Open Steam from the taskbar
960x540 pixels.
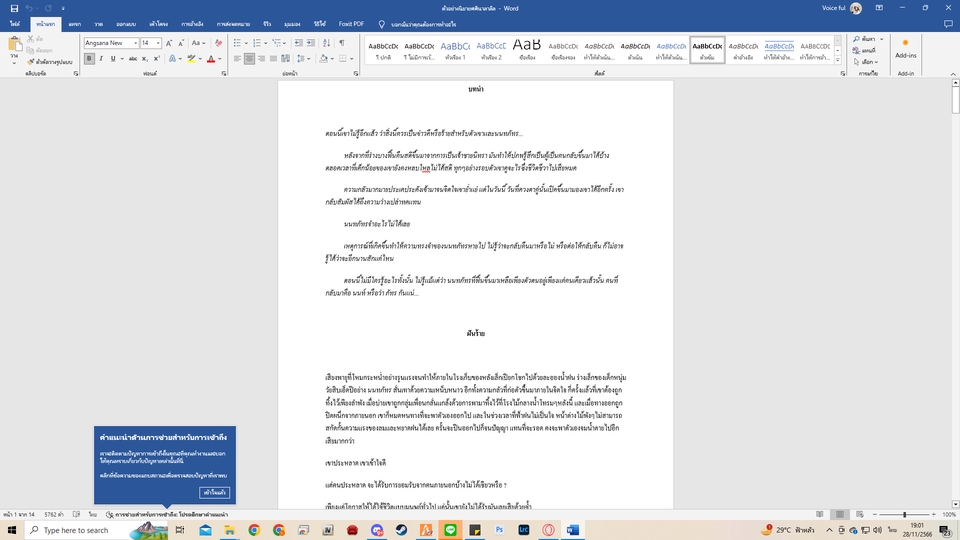coord(401,530)
